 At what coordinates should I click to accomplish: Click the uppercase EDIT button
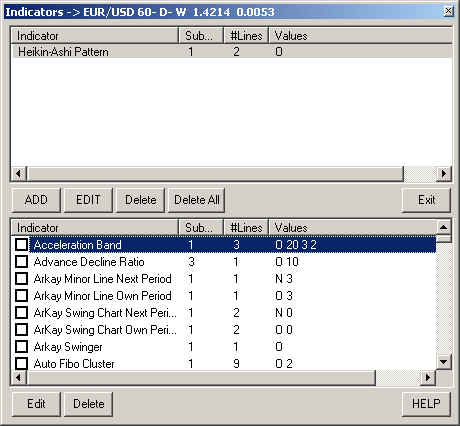[88, 200]
